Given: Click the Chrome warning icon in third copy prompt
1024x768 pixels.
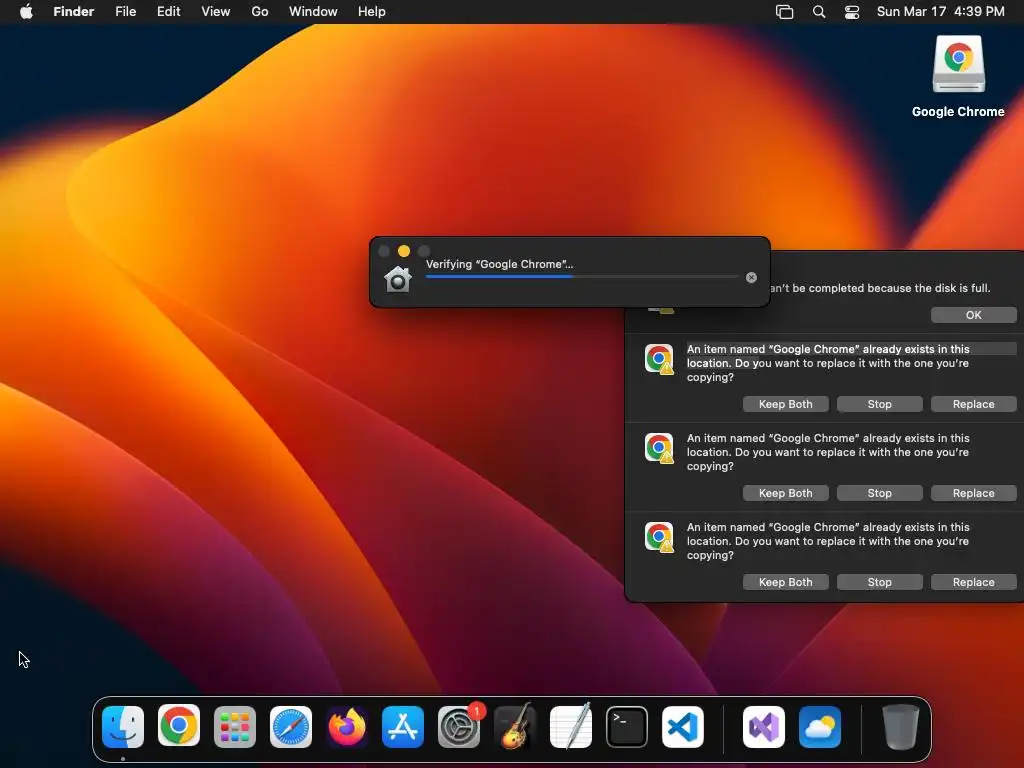Looking at the screenshot, I should tap(659, 537).
